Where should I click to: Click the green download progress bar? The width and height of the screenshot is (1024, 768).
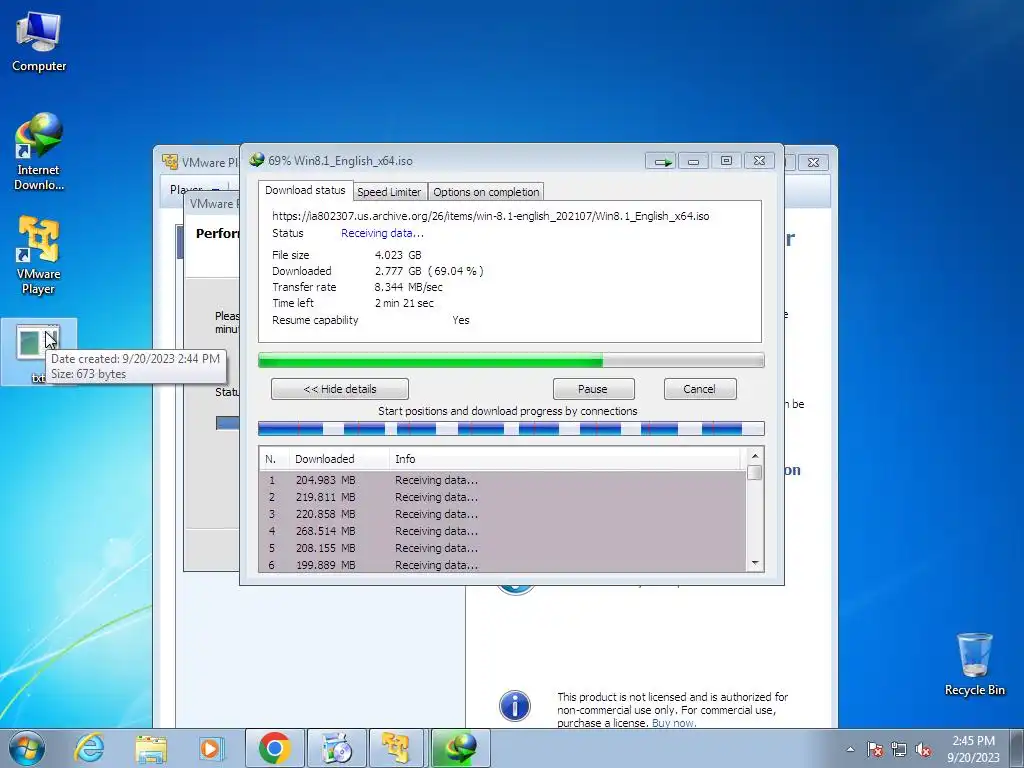(x=511, y=360)
